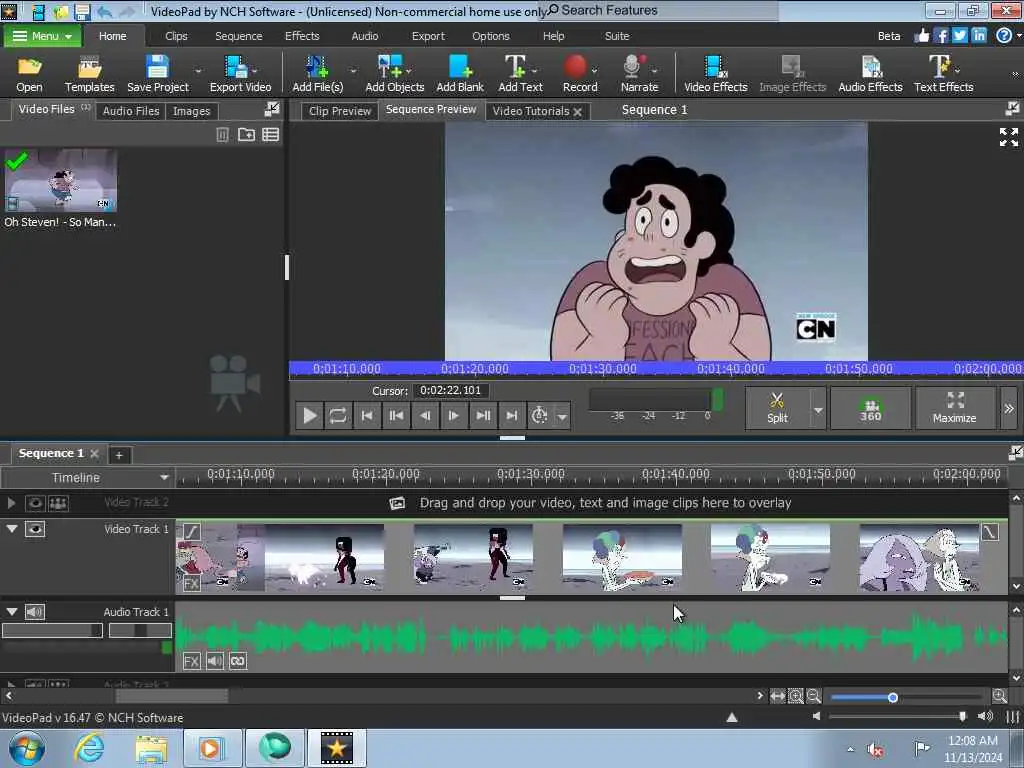Open the Audio Effects tool
Image resolution: width=1024 pixels, height=768 pixels.
point(870,73)
